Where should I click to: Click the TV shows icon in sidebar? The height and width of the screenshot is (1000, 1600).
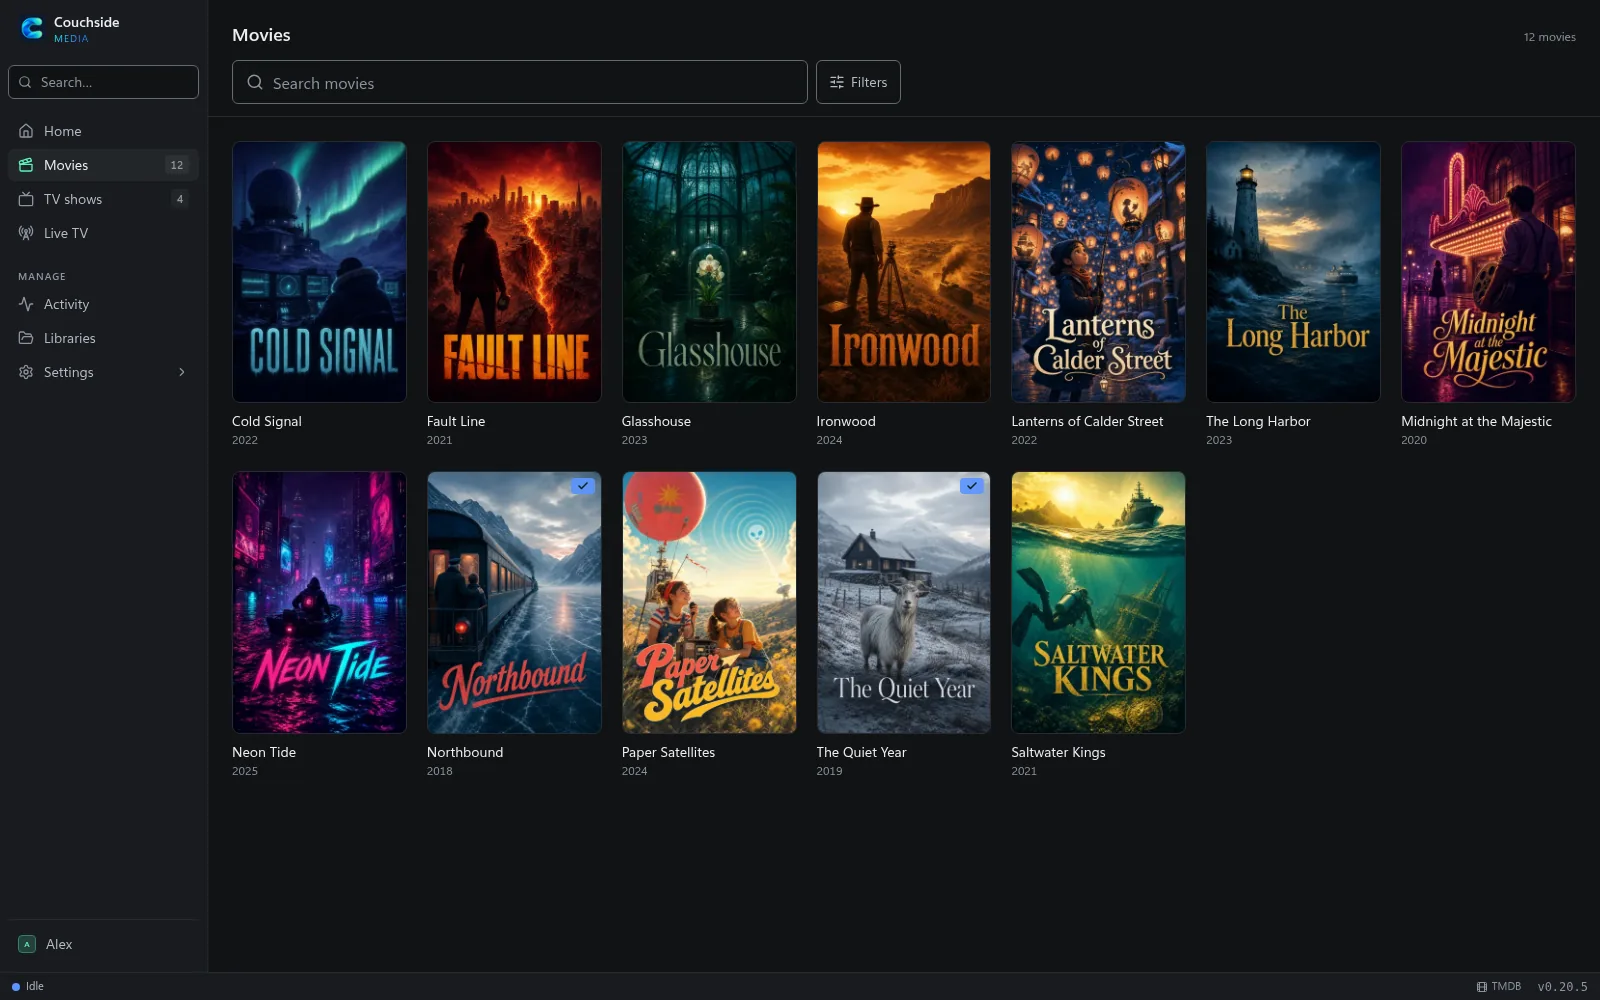tap(26, 199)
